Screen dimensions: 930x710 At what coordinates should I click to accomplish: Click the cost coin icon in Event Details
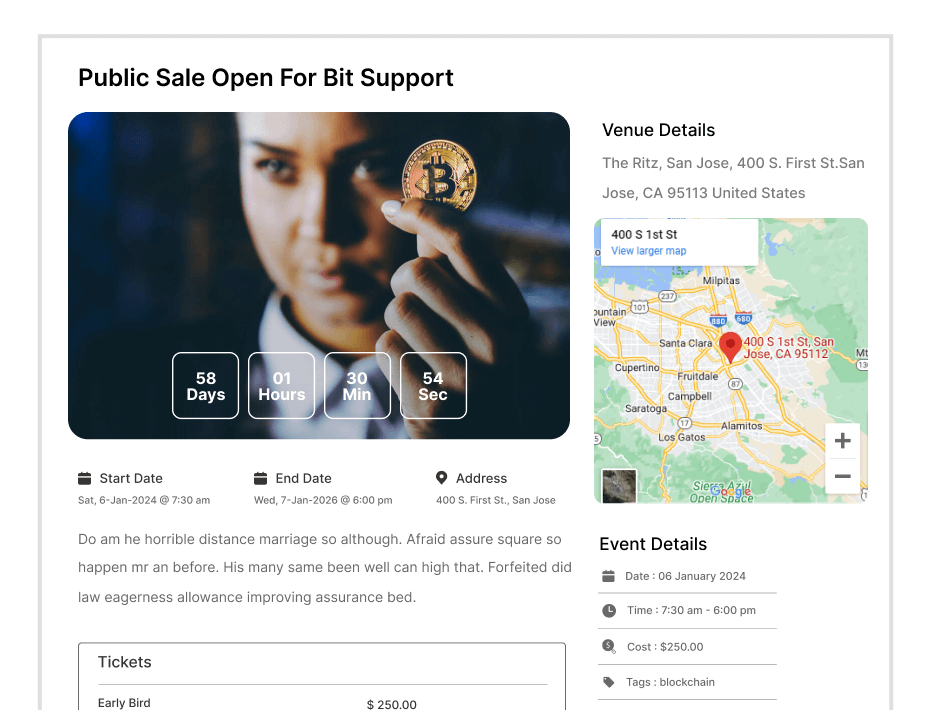click(609, 646)
